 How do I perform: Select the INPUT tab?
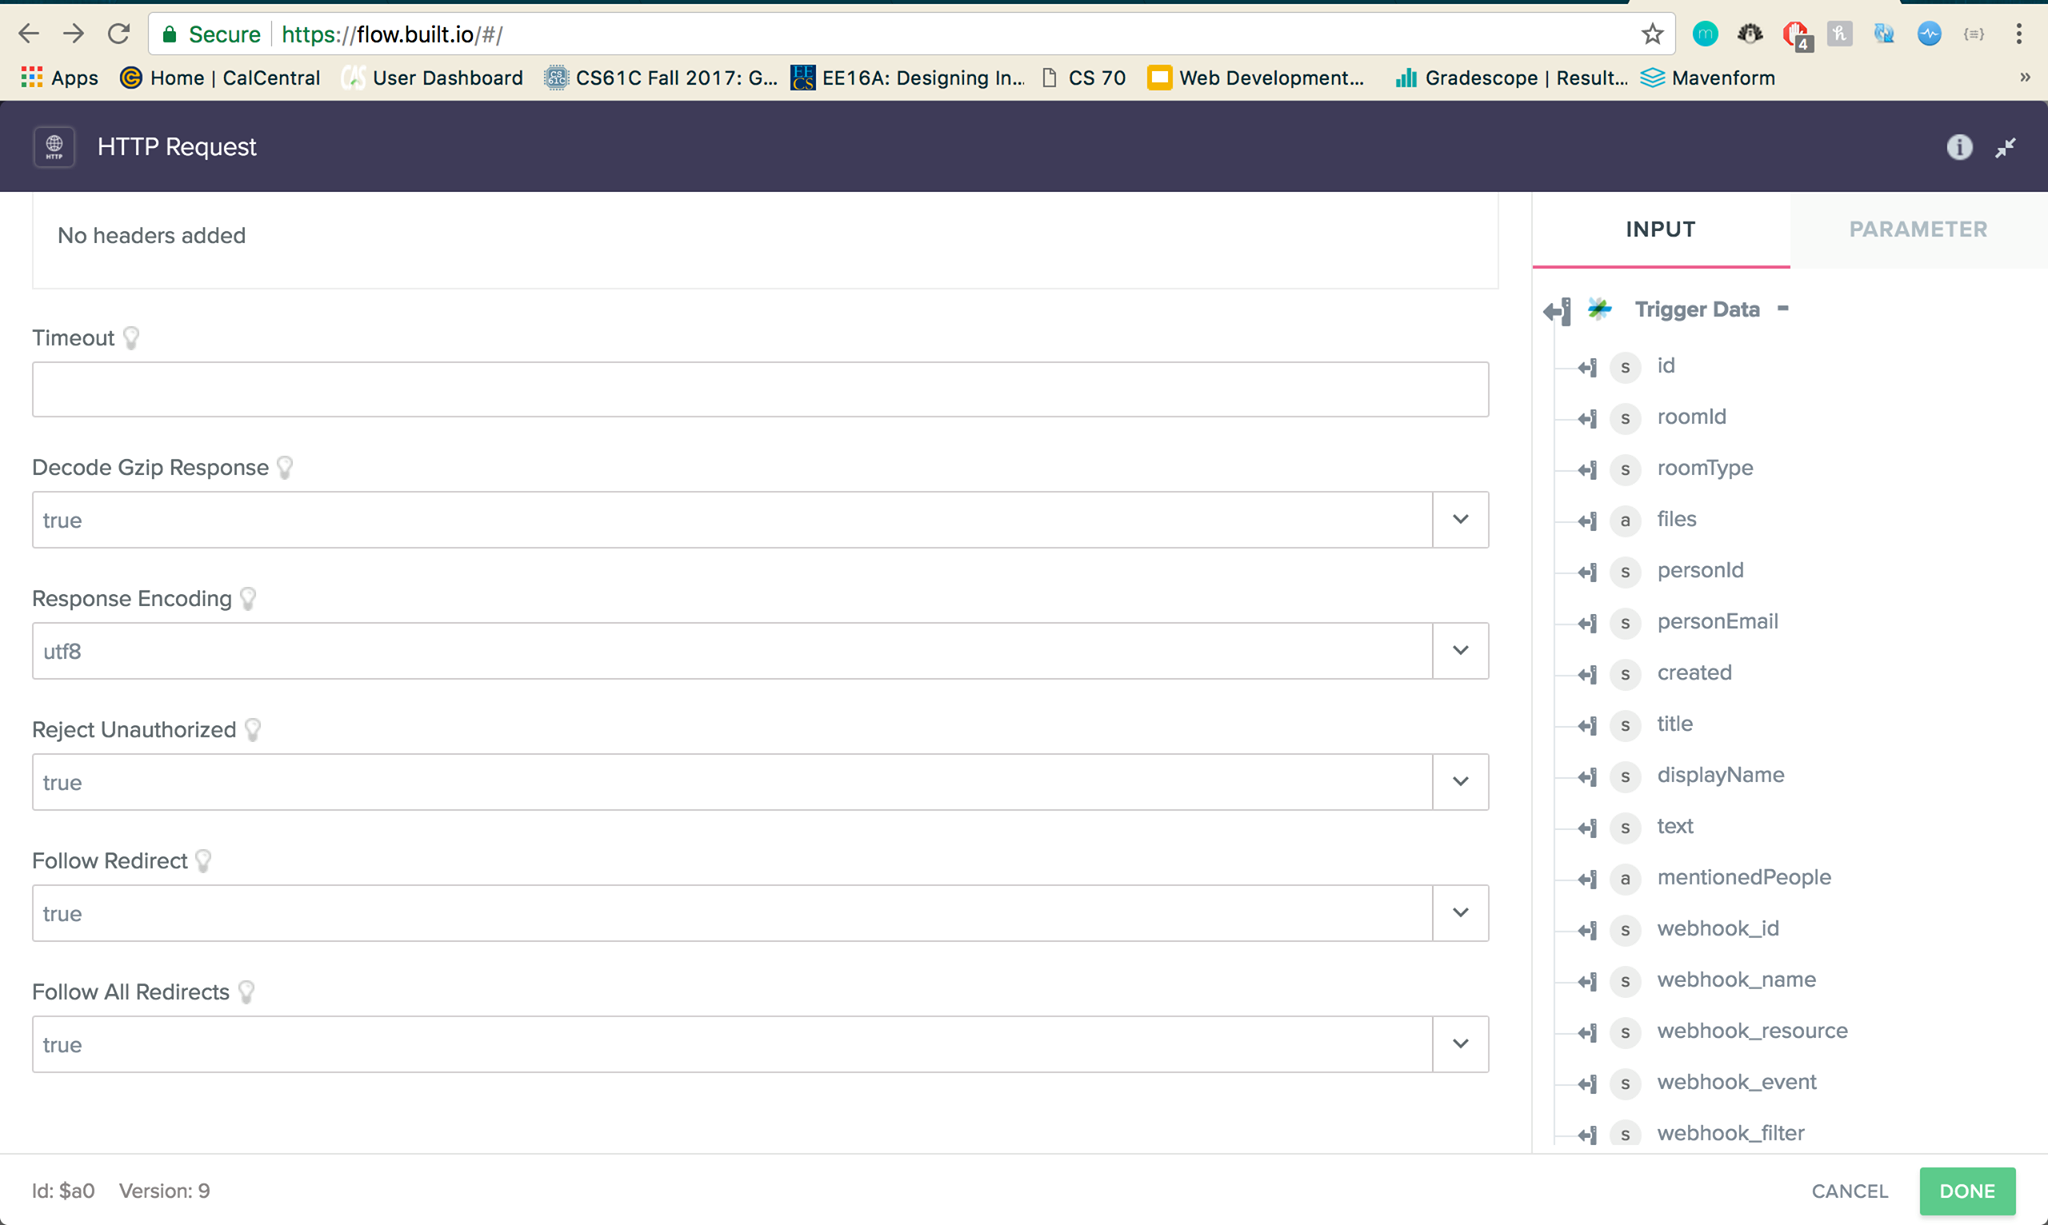[x=1660, y=229]
